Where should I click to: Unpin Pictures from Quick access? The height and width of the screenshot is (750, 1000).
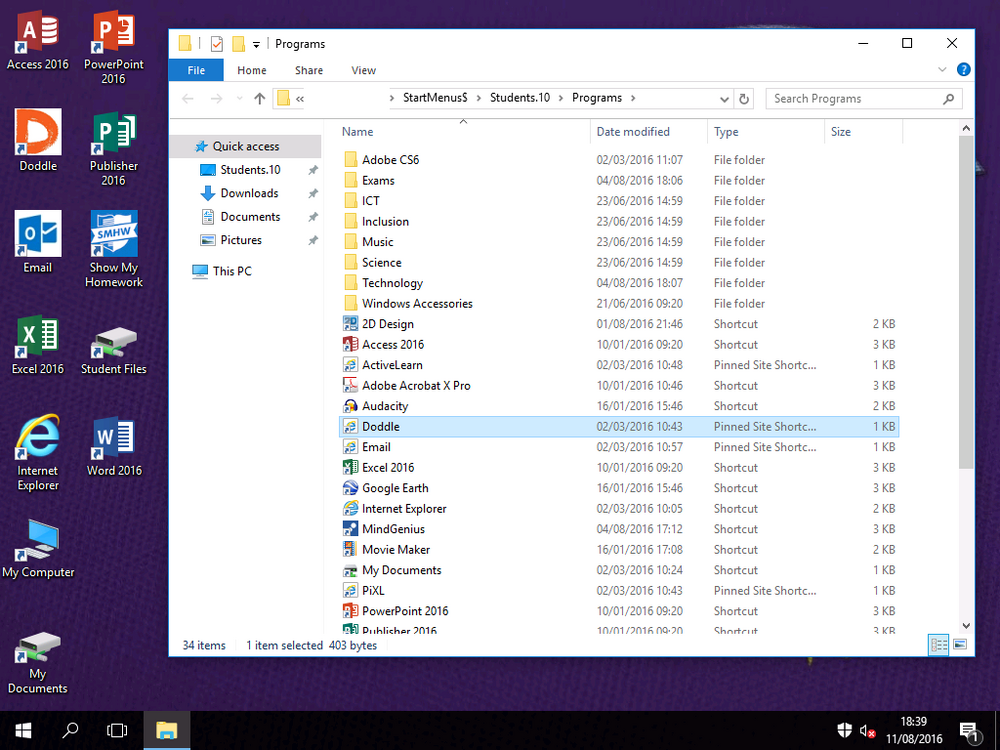(312, 240)
